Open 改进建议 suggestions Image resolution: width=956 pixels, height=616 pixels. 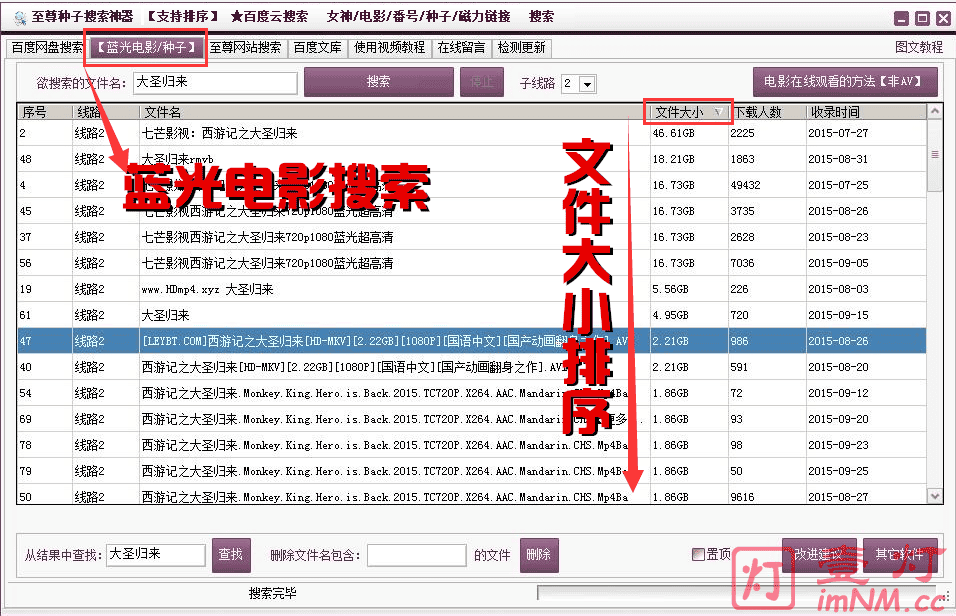(821, 554)
